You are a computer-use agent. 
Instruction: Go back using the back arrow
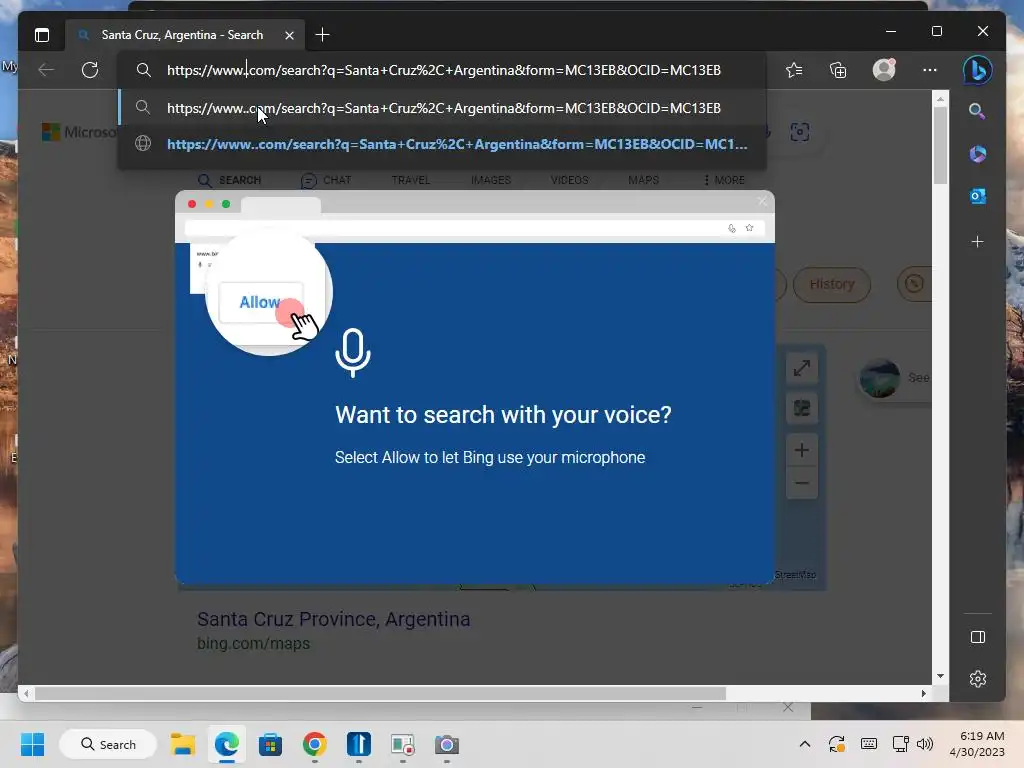(46, 70)
